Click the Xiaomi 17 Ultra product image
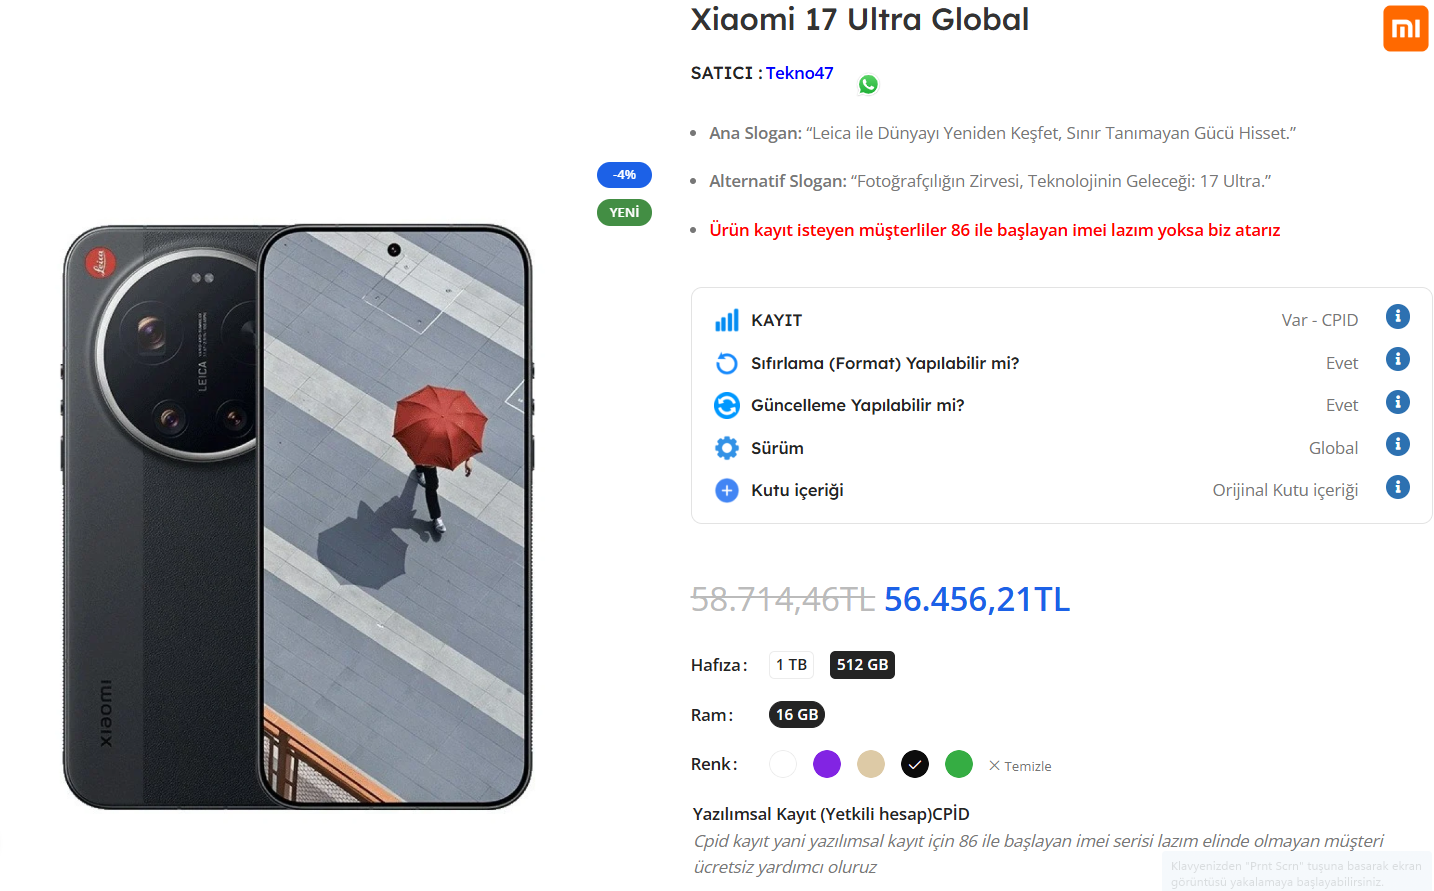This screenshot has width=1434, height=891. [x=297, y=517]
